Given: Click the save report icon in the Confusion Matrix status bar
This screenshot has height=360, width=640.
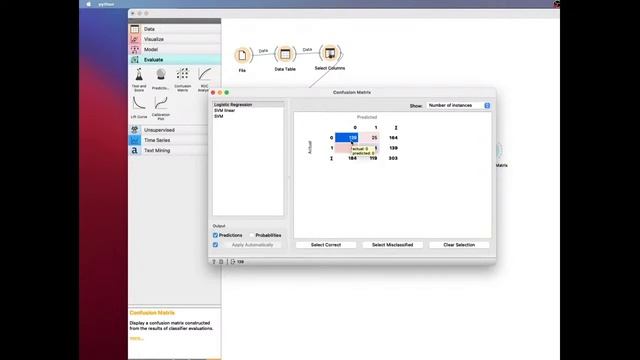Looking at the screenshot, I should pyautogui.click(x=221, y=262).
